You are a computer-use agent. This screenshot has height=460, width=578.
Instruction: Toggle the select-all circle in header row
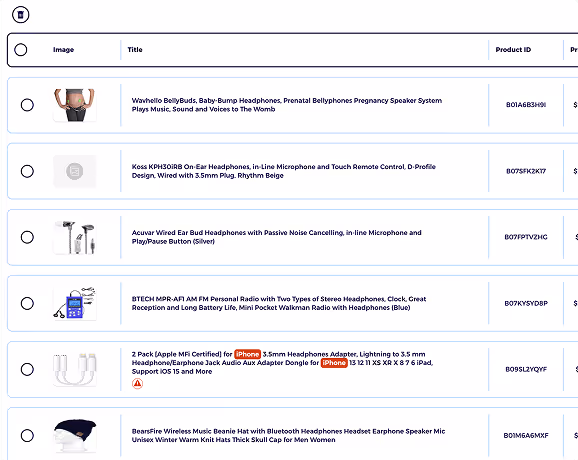[21, 49]
